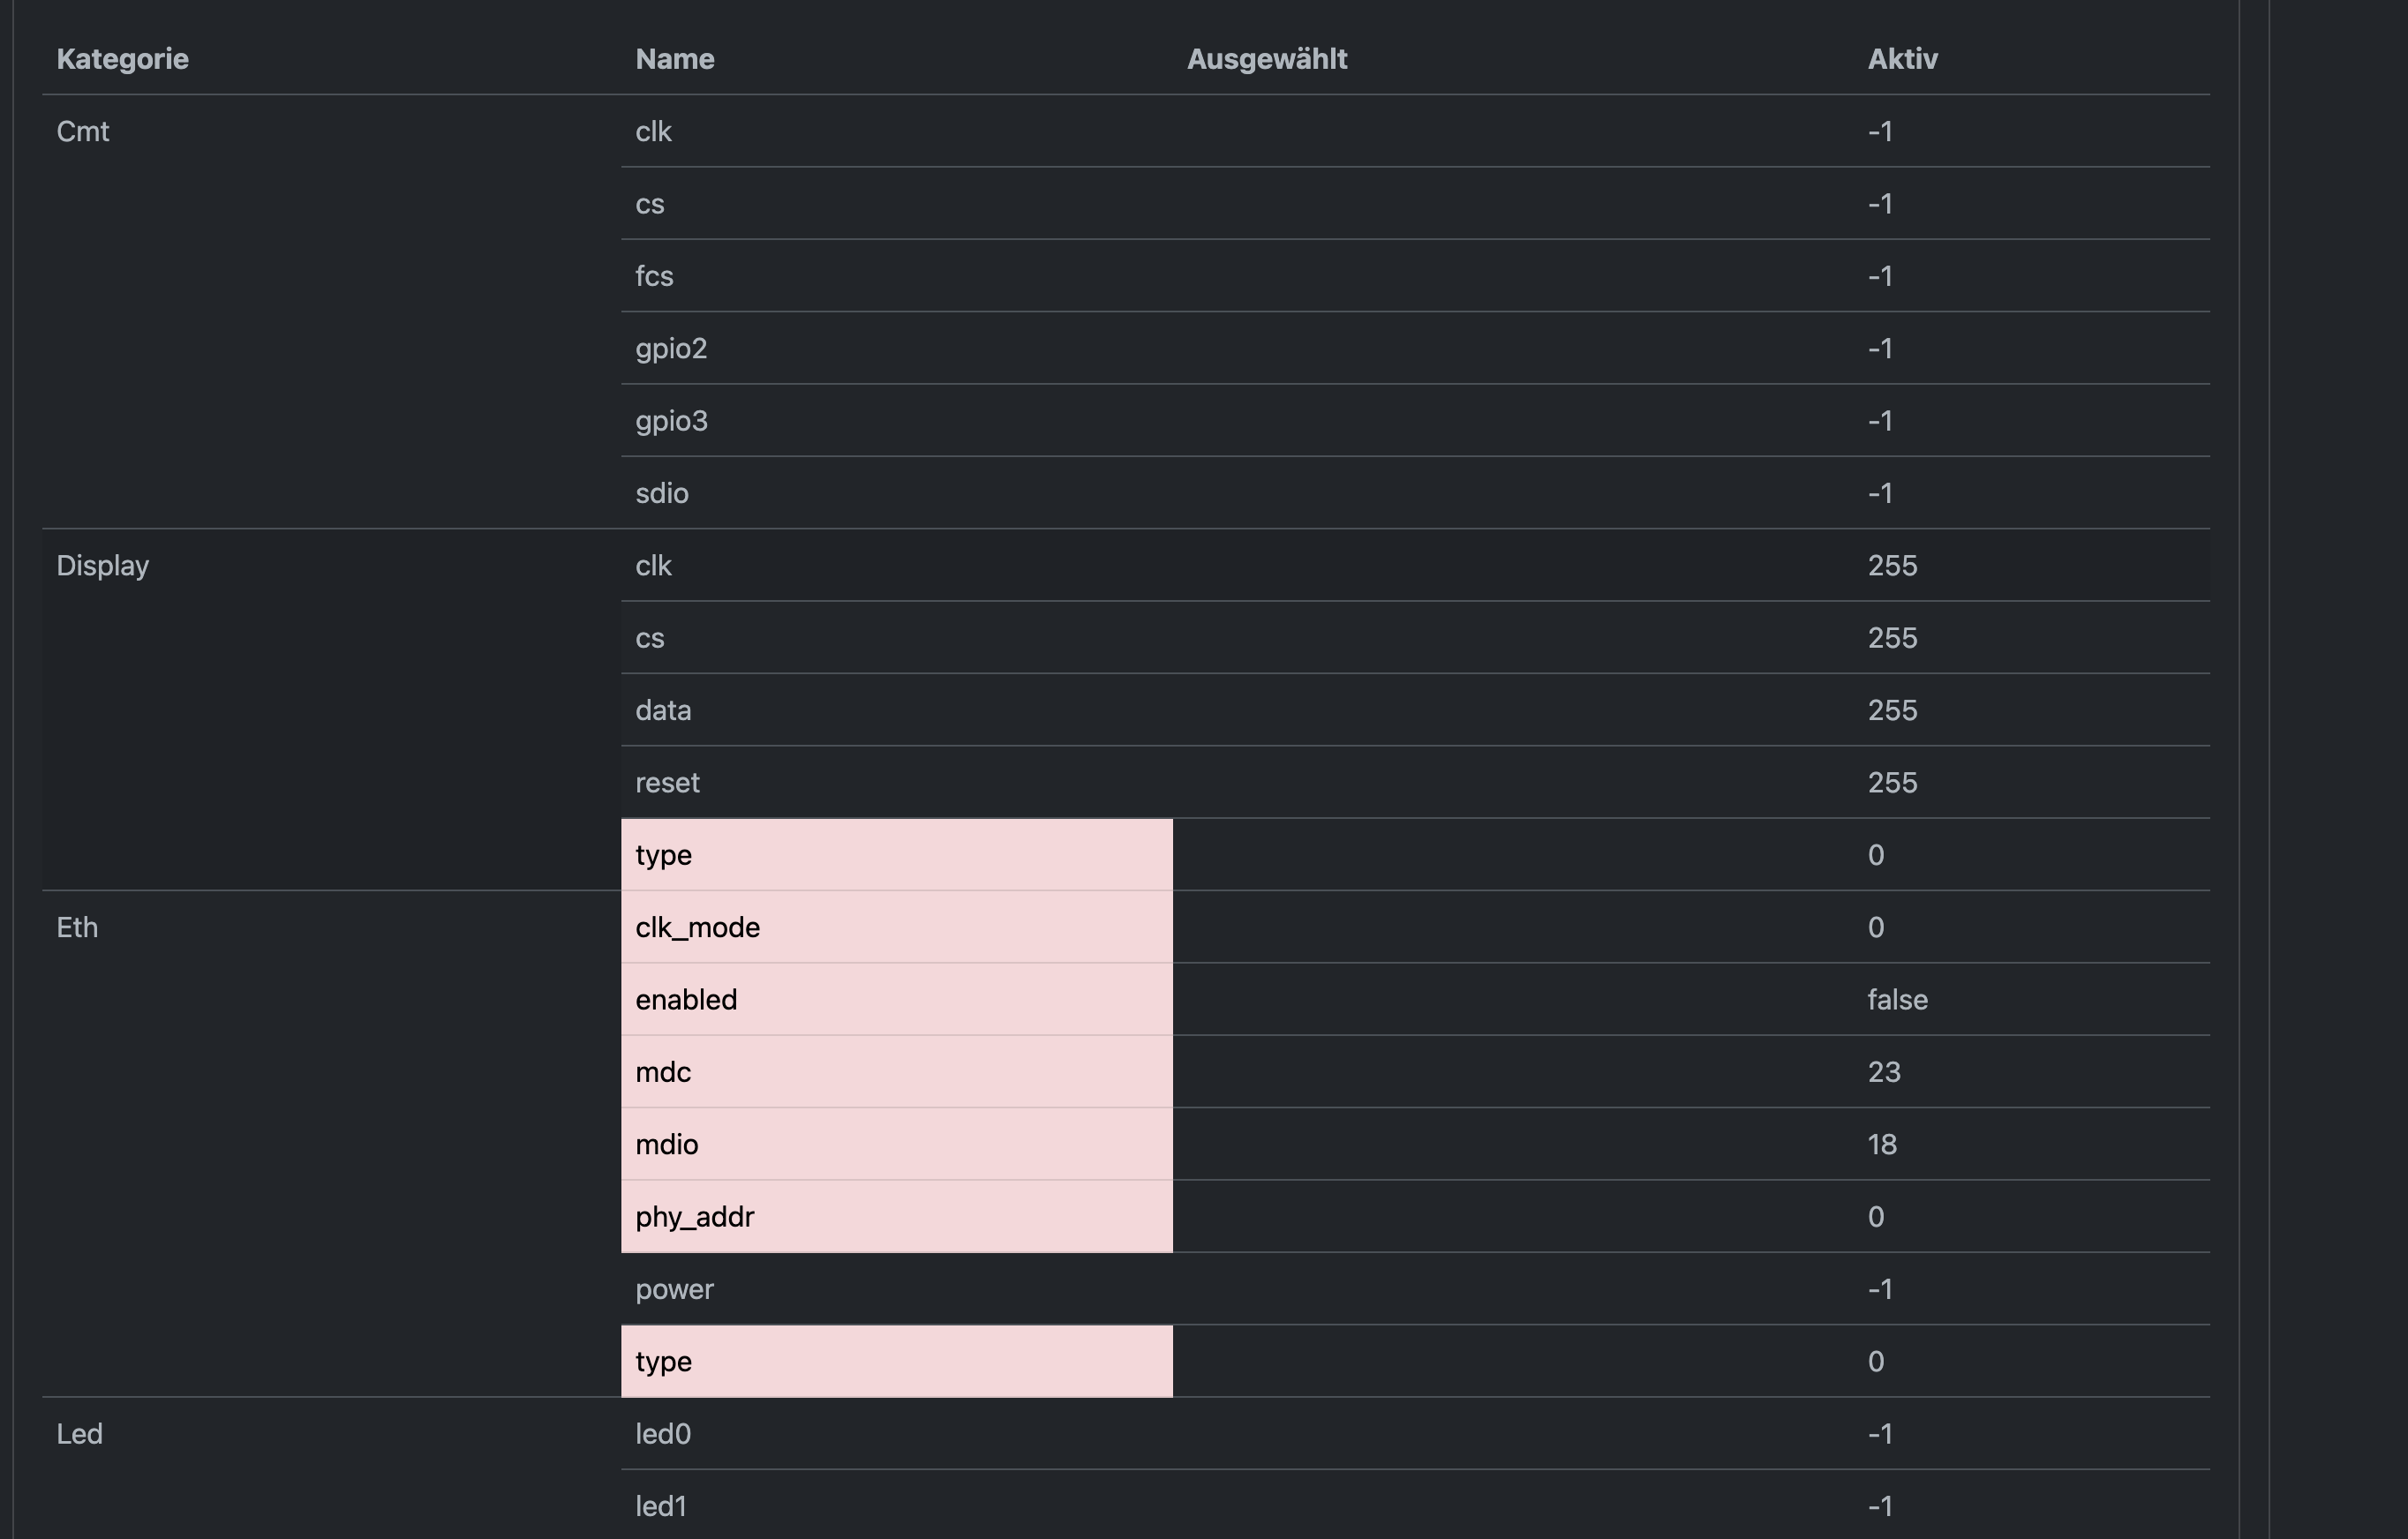The width and height of the screenshot is (2408, 1539).
Task: Select the data entry in Display
Action: pos(662,710)
